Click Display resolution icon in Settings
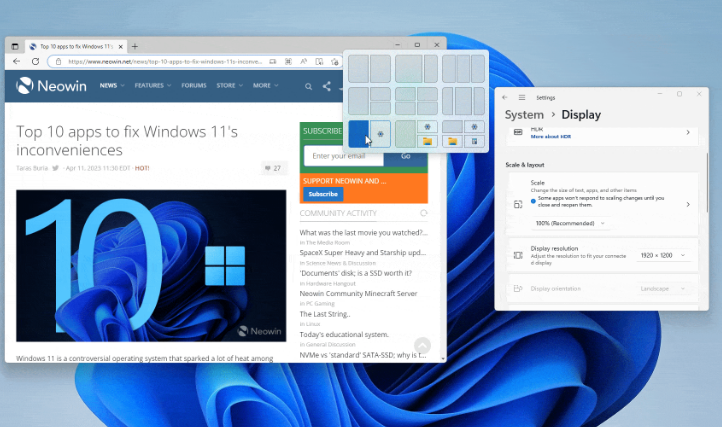This screenshot has width=722, height=427. tap(518, 255)
